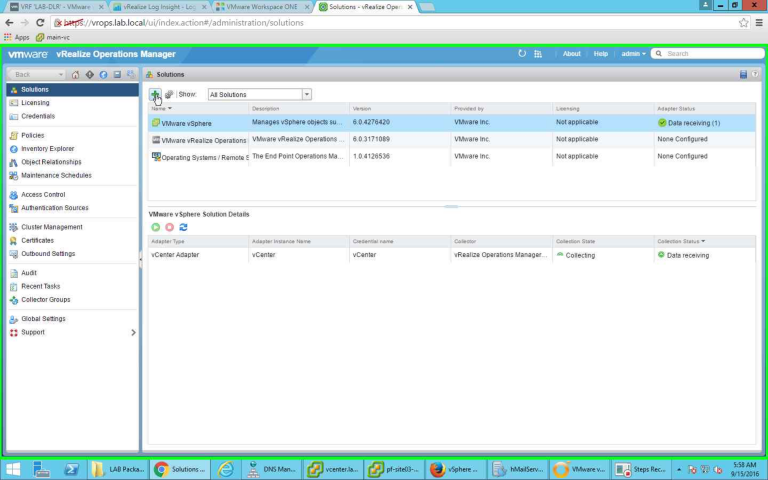Open the Show All Solutions dropdown
This screenshot has height=480, width=768.
[x=307, y=94]
